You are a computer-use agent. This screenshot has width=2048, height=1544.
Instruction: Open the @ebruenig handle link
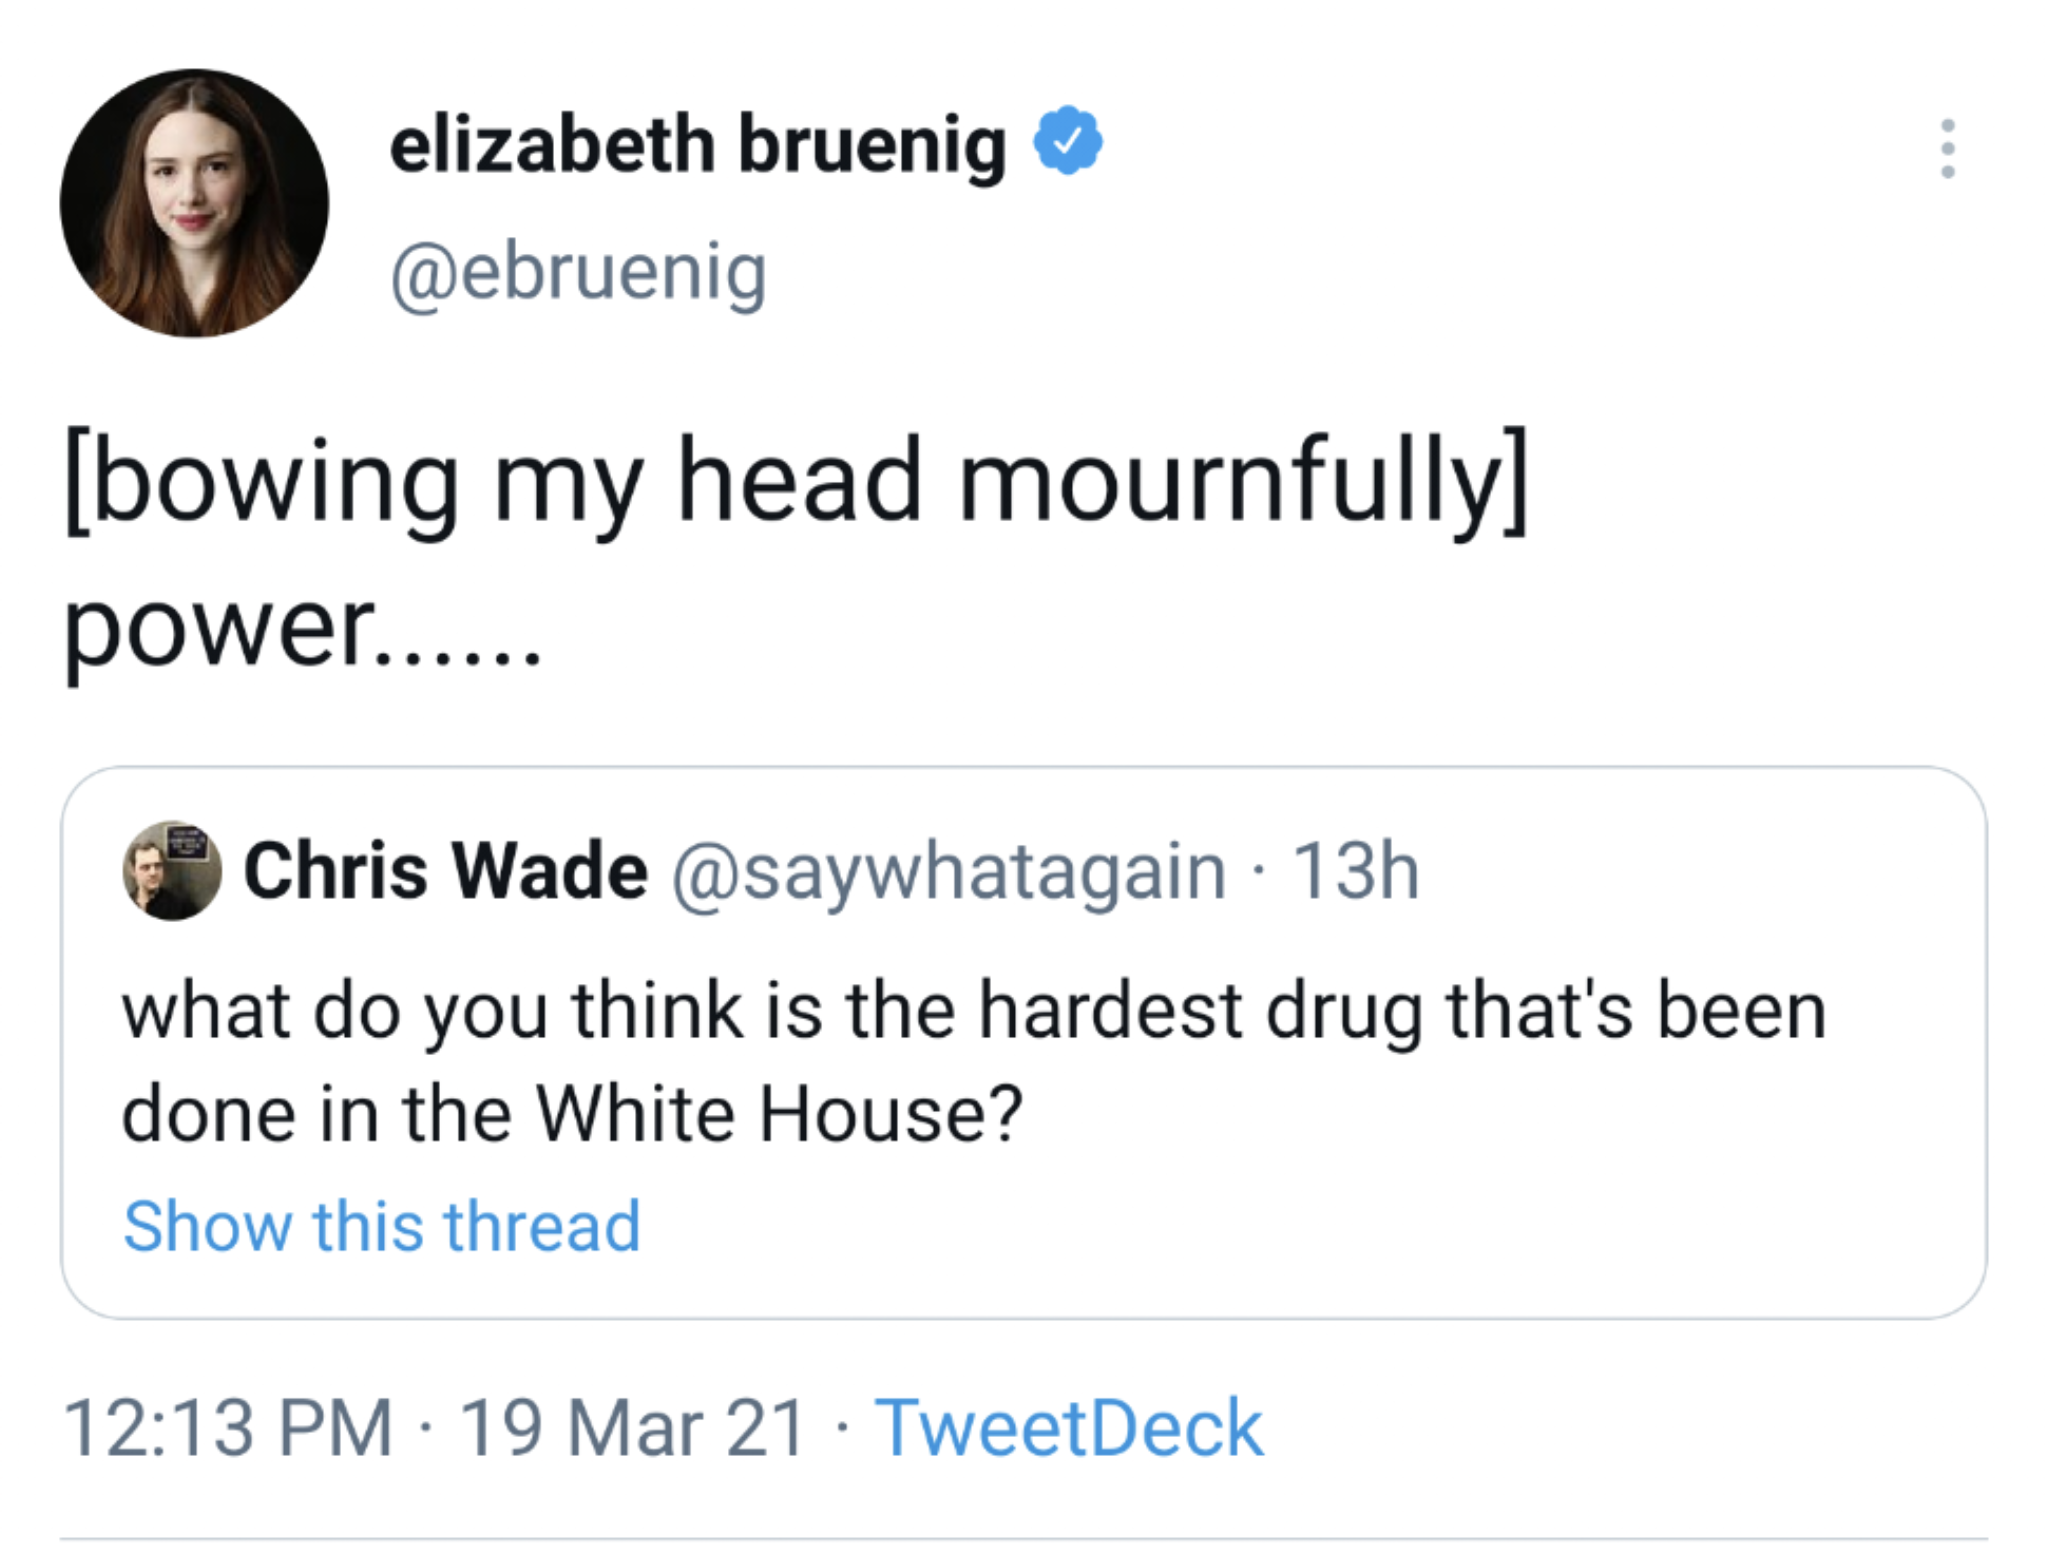(x=578, y=272)
